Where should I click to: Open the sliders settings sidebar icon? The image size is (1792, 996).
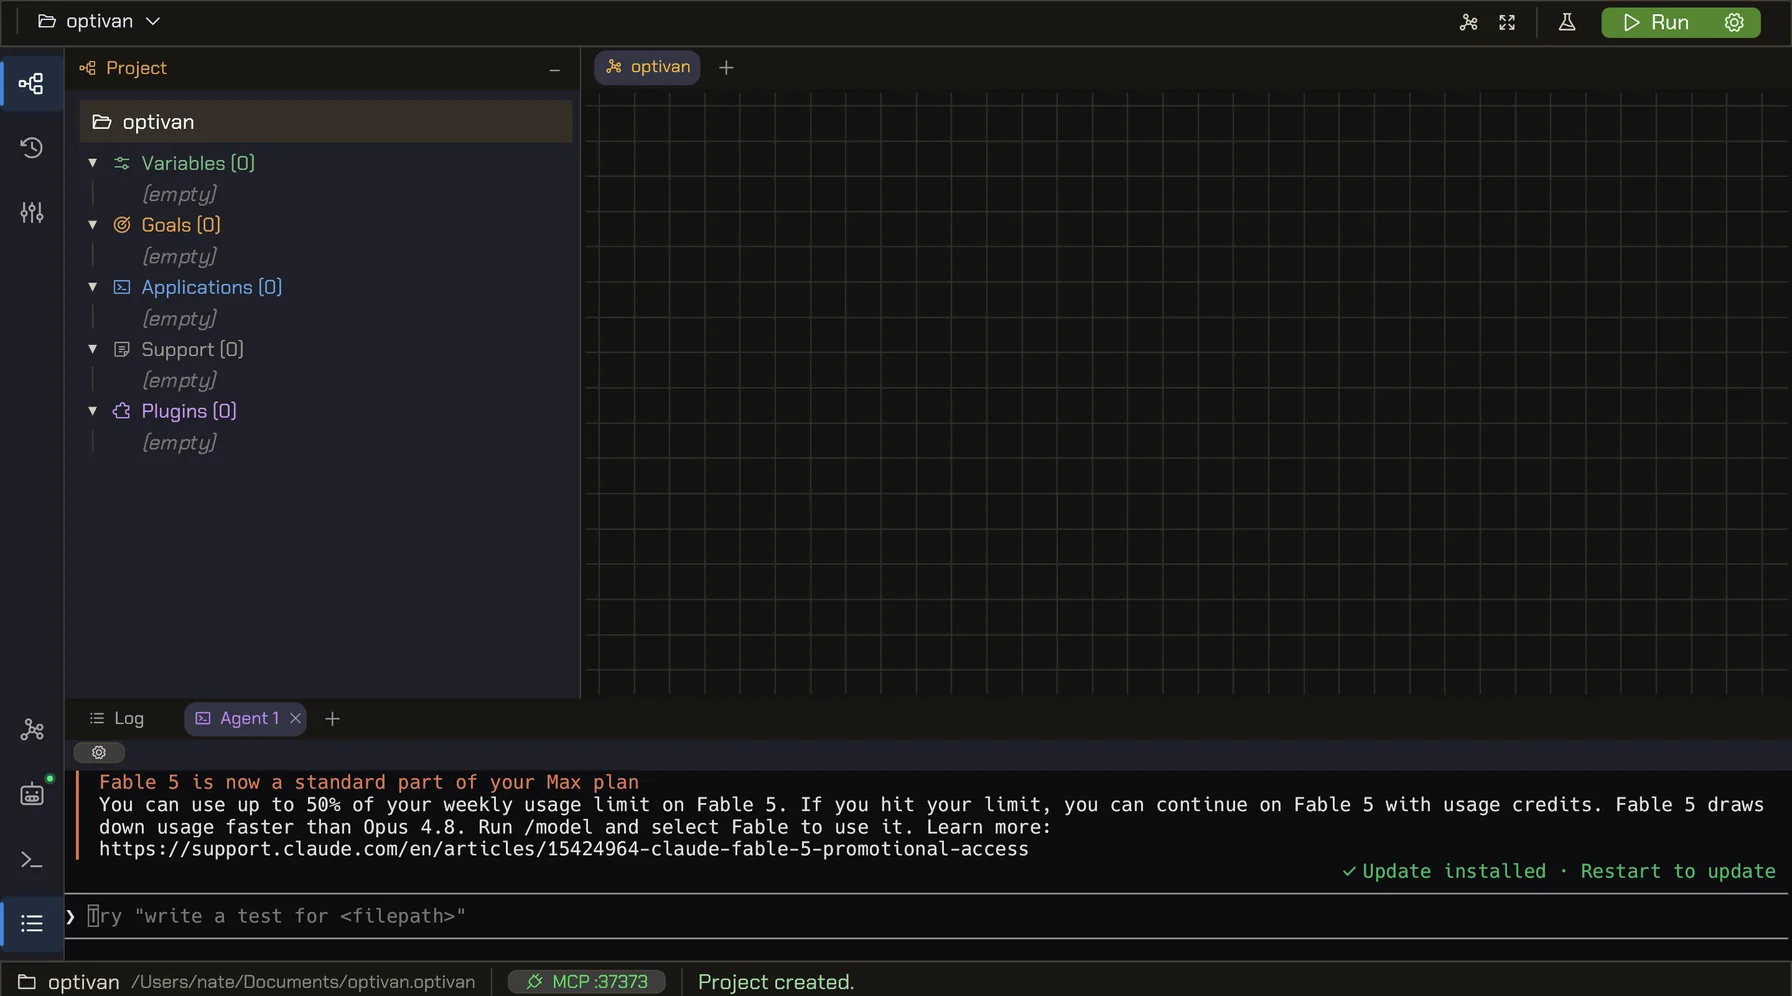[x=31, y=212]
